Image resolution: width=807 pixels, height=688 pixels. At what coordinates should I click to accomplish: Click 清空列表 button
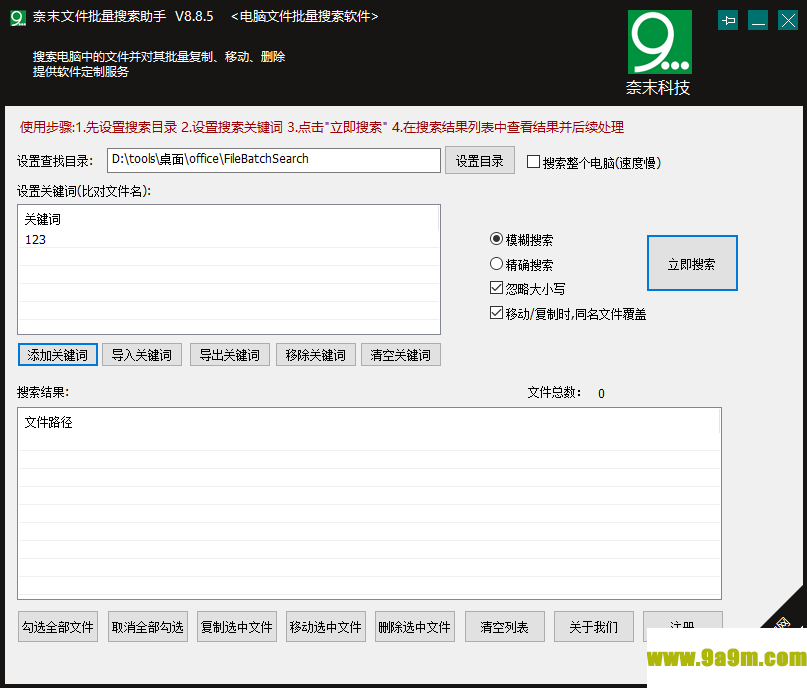coord(504,627)
